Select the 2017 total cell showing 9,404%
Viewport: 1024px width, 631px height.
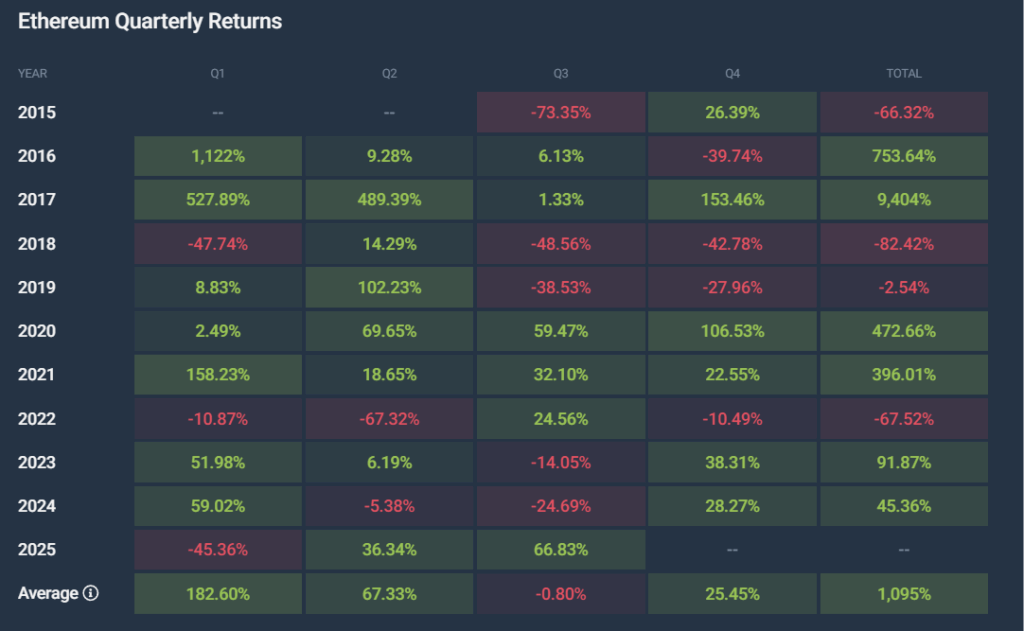(904, 200)
